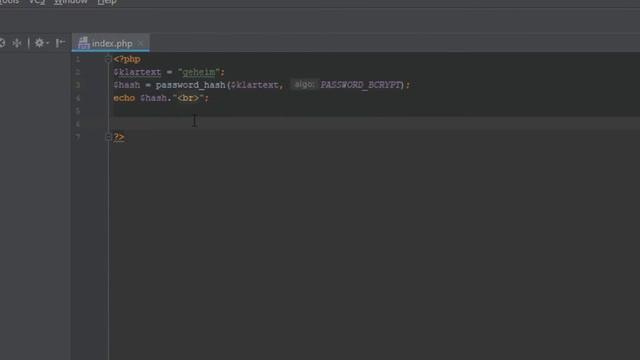Click the scroll from source icon
This screenshot has height=360, width=640.
point(2,43)
